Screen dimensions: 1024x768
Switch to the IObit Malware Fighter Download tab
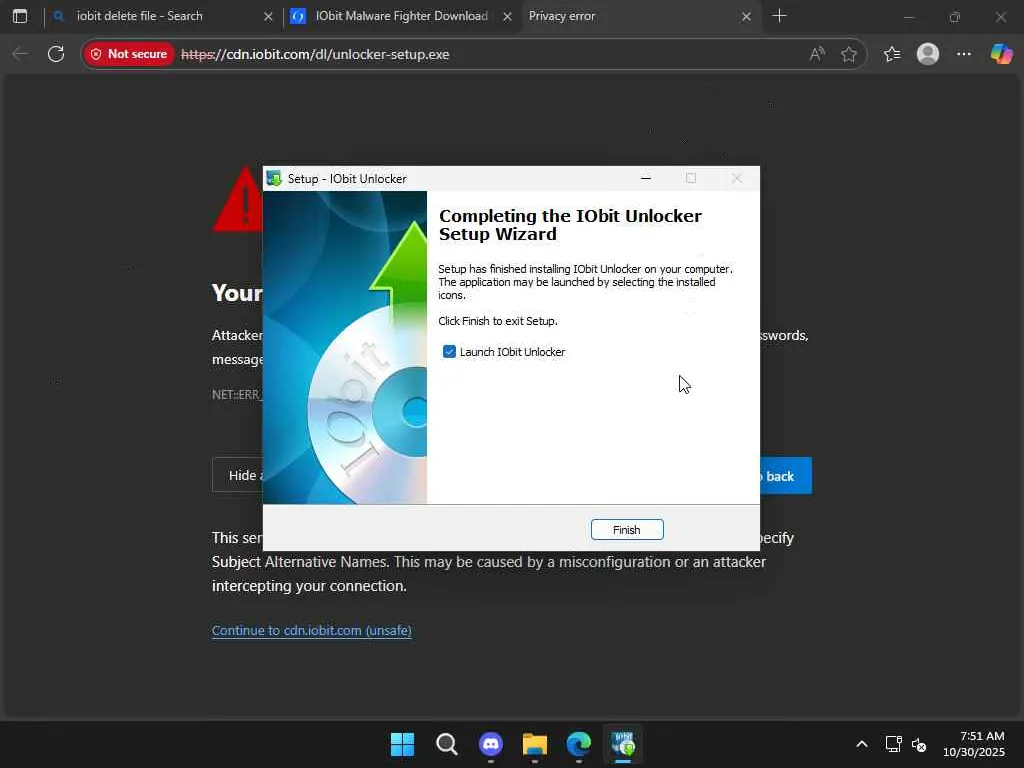[x=402, y=16]
